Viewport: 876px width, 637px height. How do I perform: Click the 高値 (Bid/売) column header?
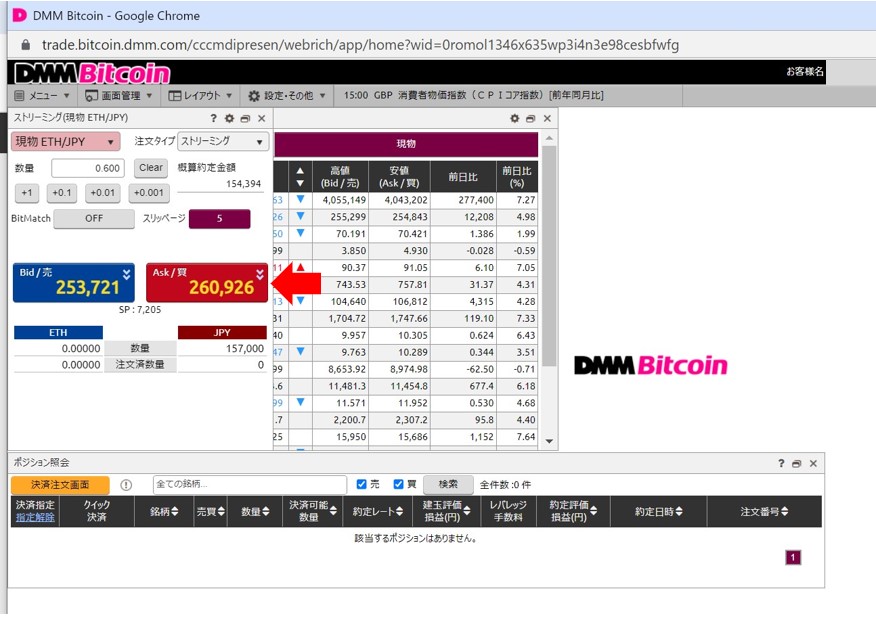[340, 177]
